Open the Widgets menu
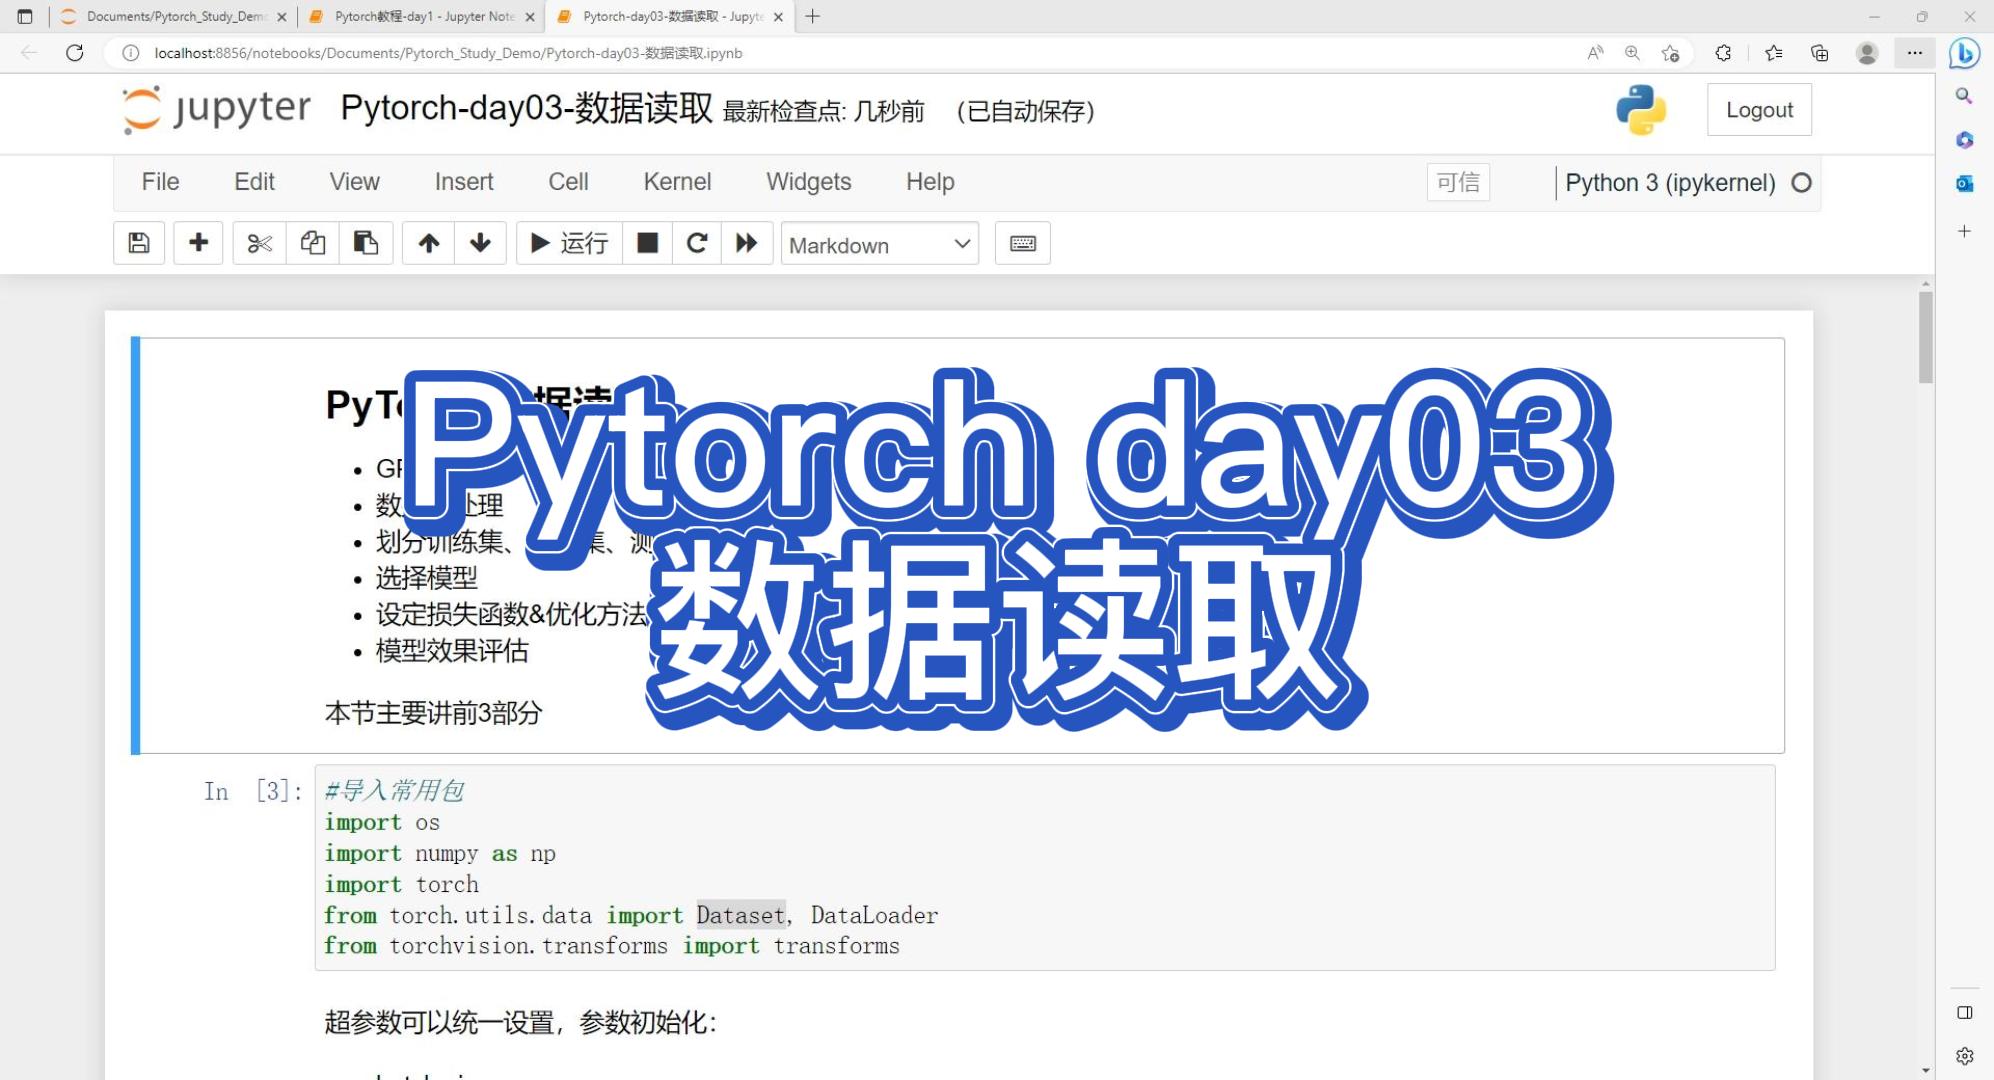Screen dimensions: 1994x1080 coord(808,182)
